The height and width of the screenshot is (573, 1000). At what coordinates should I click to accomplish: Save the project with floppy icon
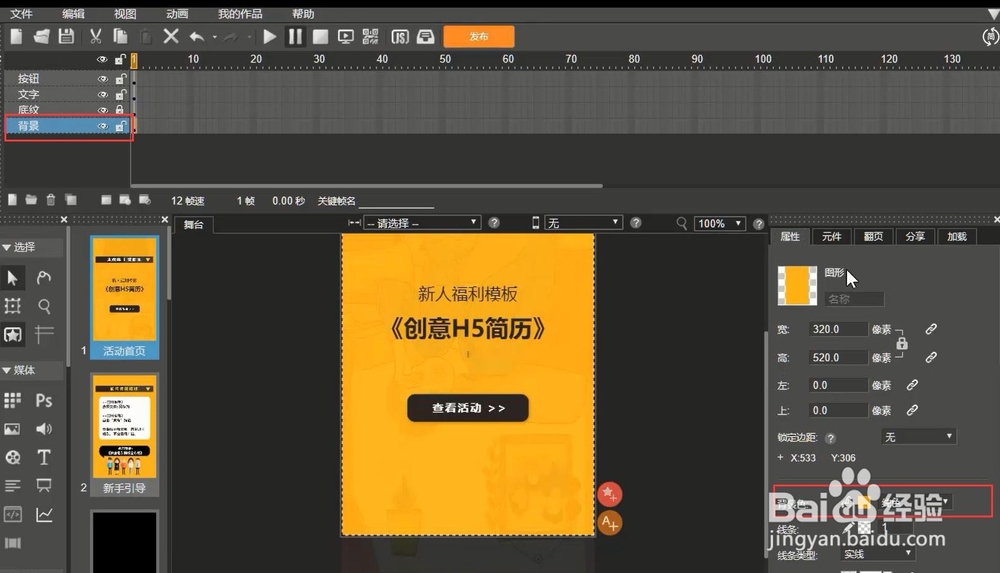click(66, 36)
